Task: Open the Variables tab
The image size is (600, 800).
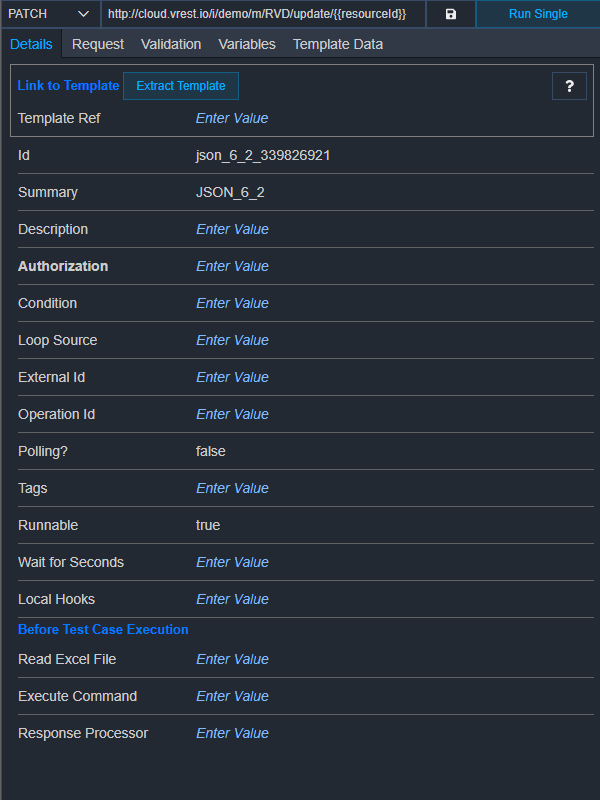Action: [247, 44]
